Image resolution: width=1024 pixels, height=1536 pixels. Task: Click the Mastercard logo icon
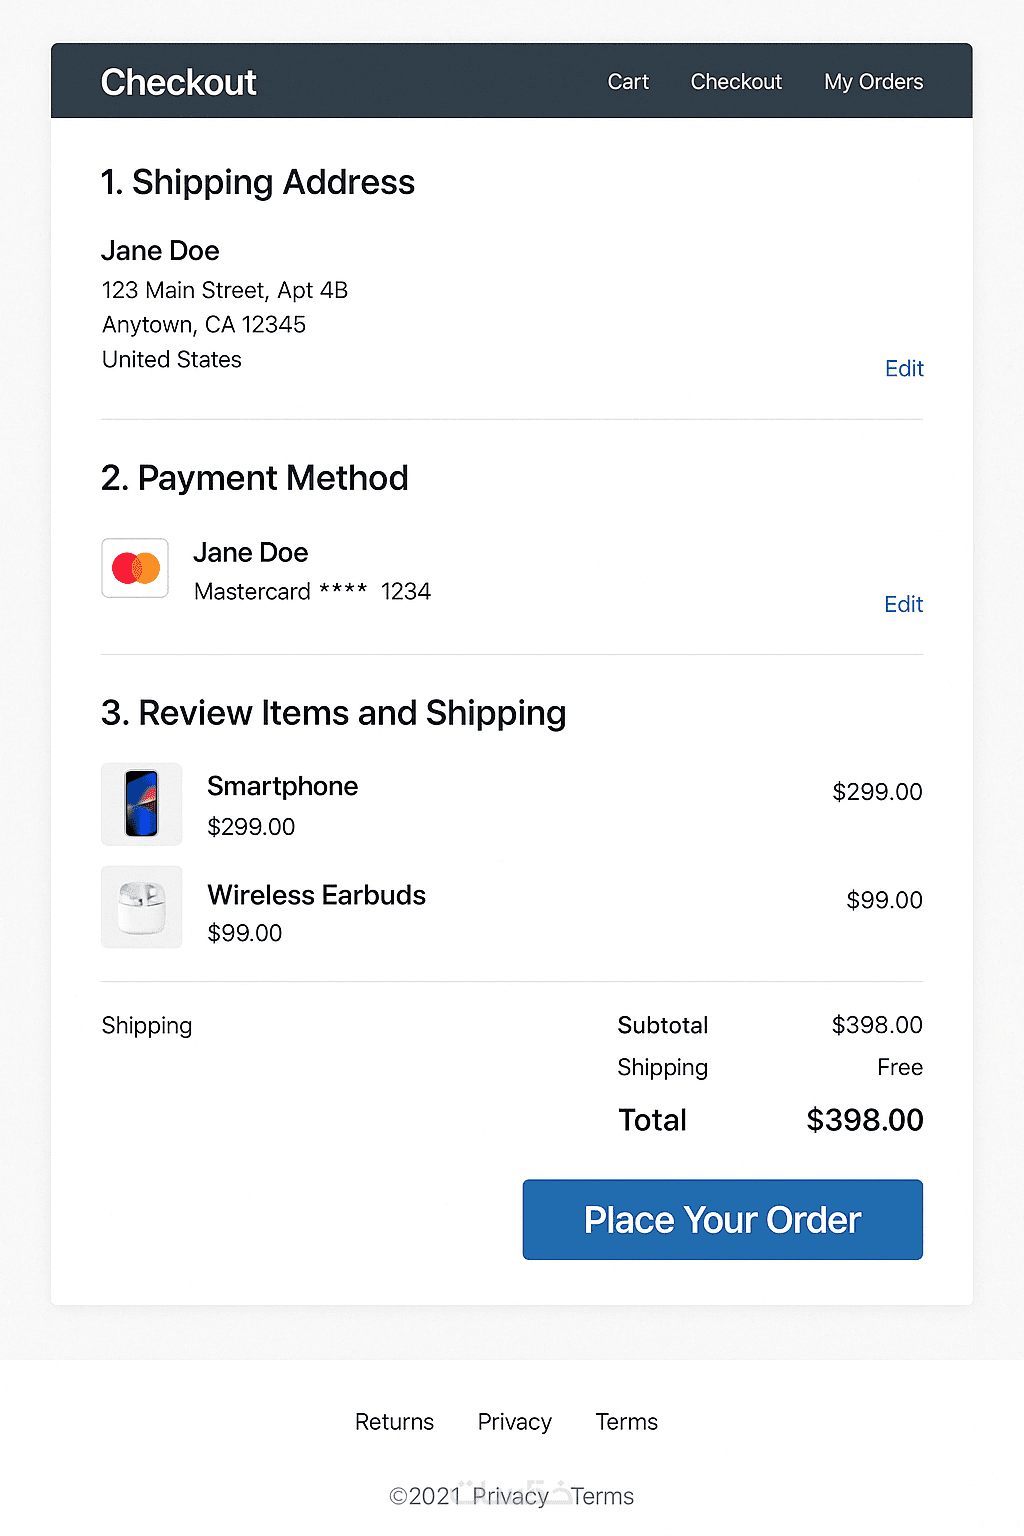pyautogui.click(x=135, y=568)
